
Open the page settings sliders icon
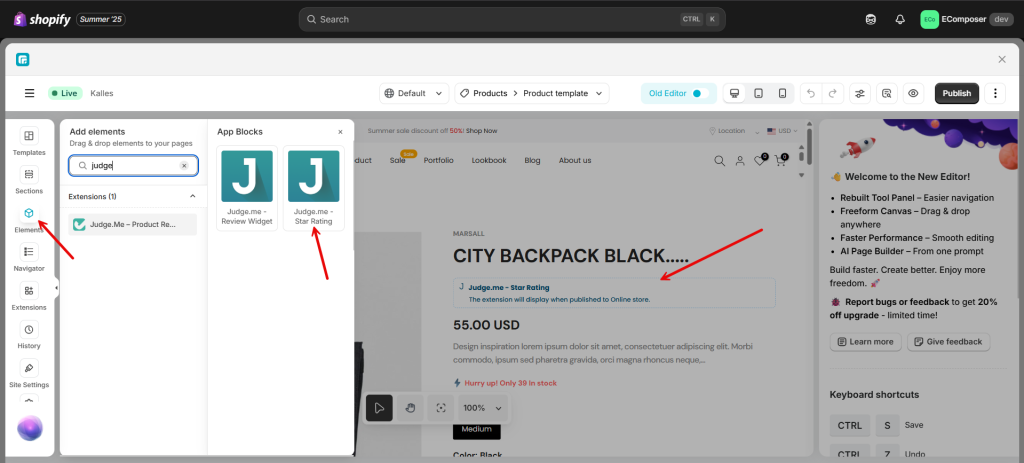pos(860,93)
